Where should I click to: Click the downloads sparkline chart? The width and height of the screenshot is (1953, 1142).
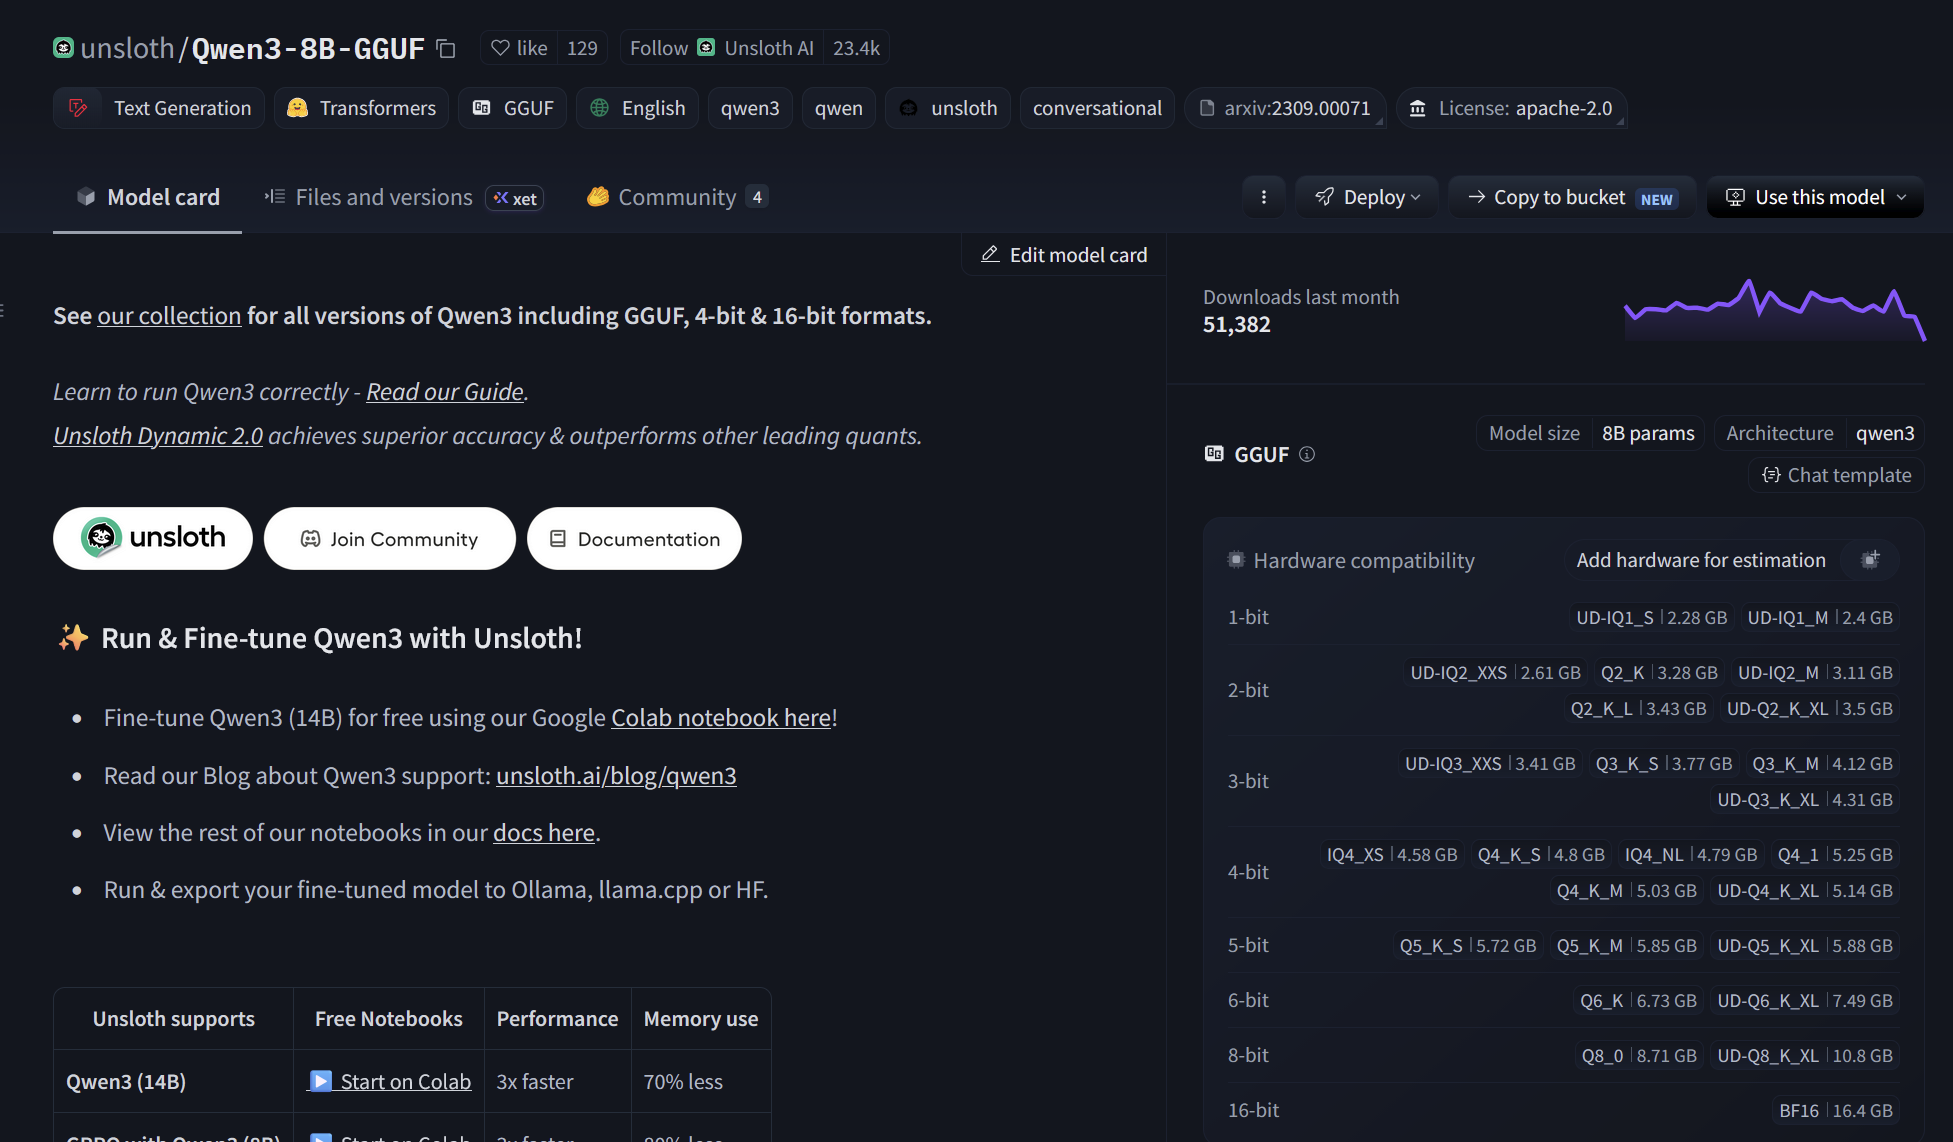click(x=1775, y=309)
